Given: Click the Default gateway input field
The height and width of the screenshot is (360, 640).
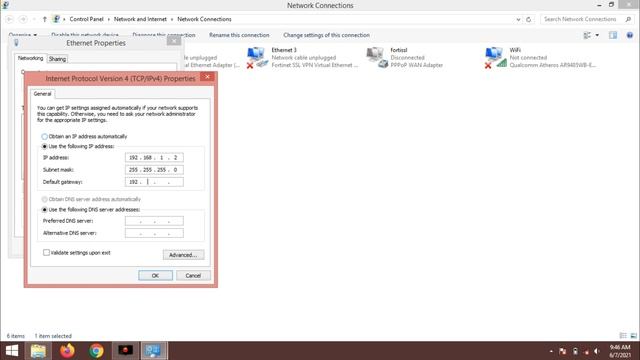Looking at the screenshot, I should [x=154, y=182].
